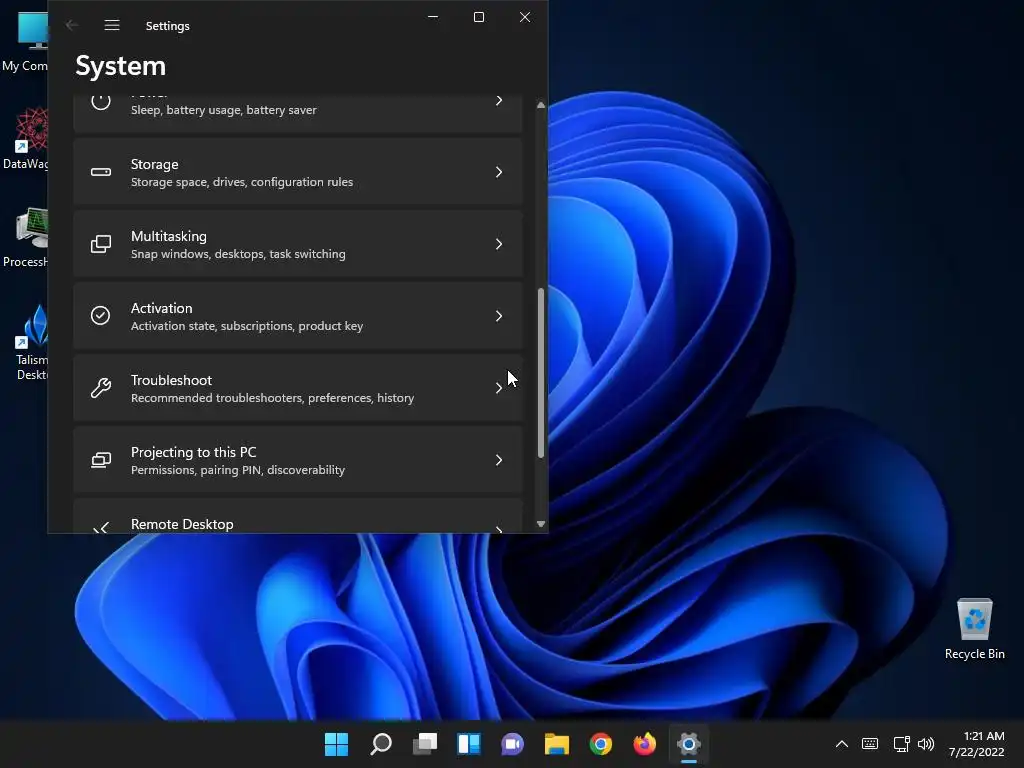The image size is (1024, 768).
Task: Close the Settings window
Action: (x=524, y=17)
